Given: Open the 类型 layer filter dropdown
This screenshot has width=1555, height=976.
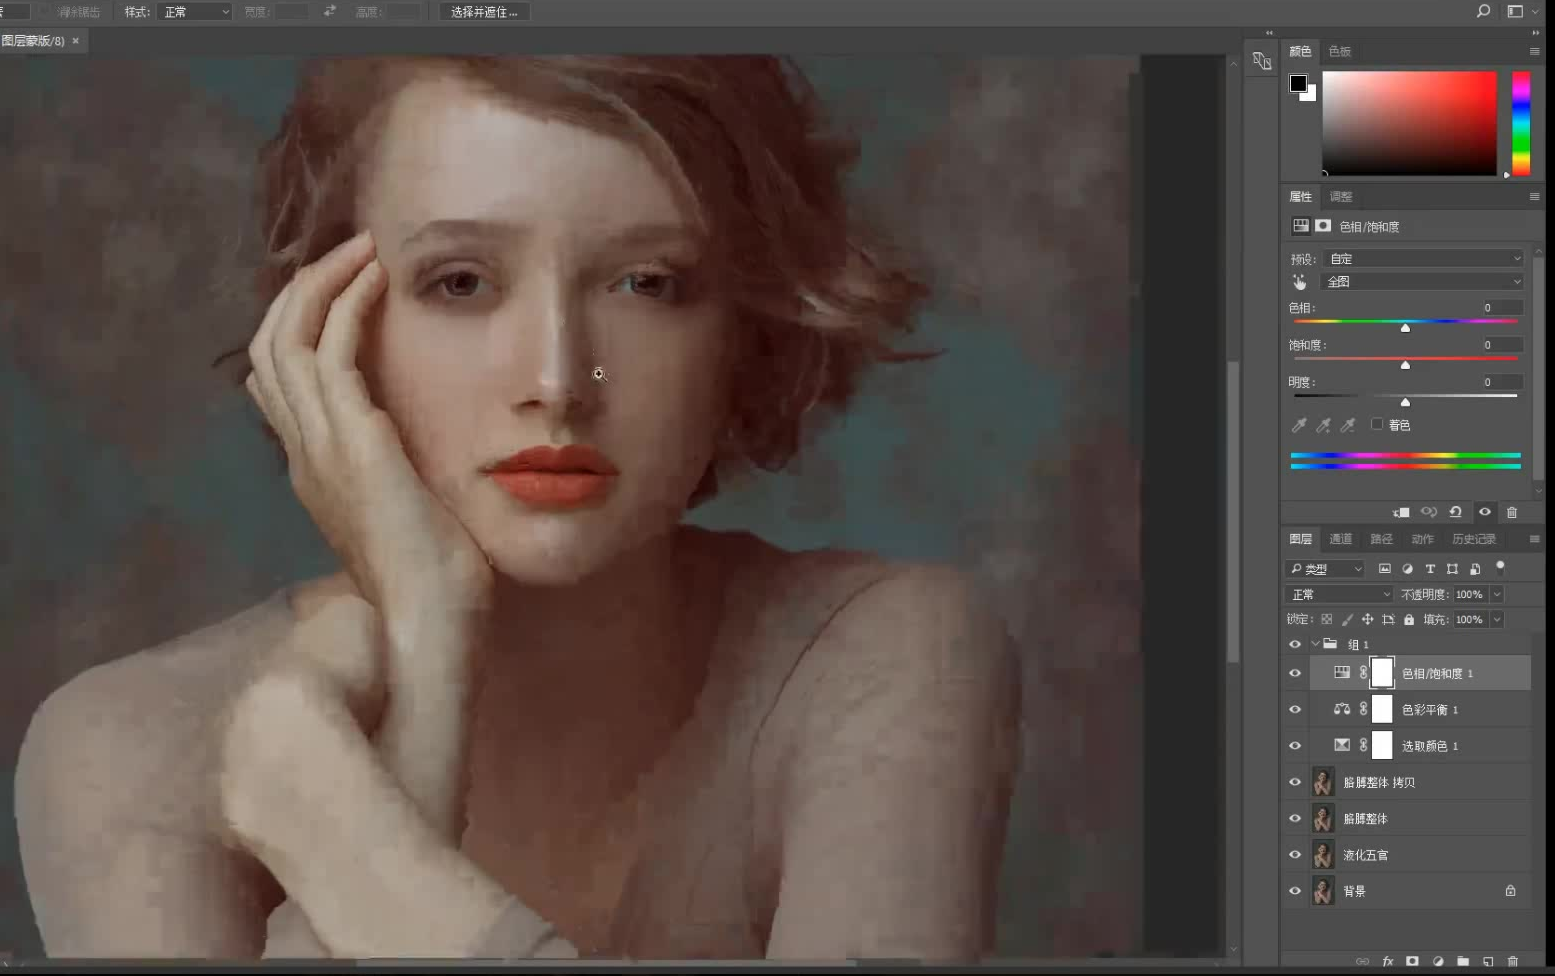Looking at the screenshot, I should tap(1325, 569).
